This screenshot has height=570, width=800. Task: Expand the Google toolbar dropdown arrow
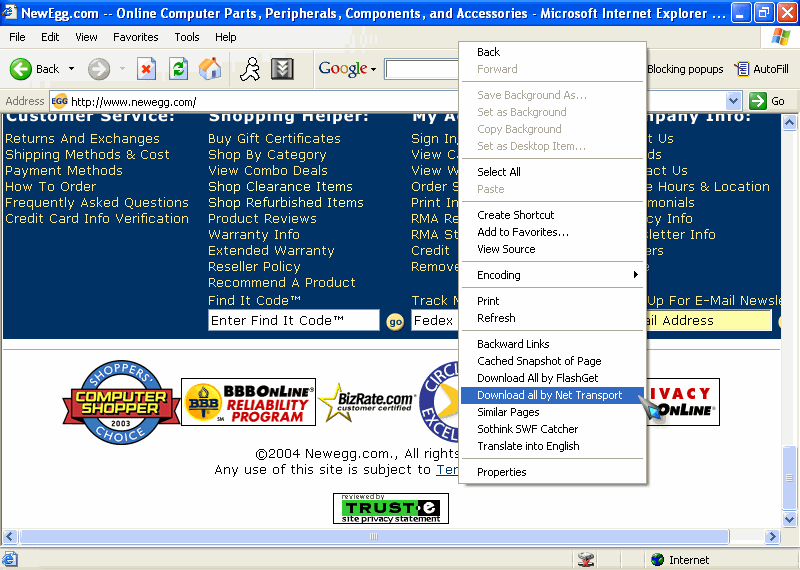[373, 69]
